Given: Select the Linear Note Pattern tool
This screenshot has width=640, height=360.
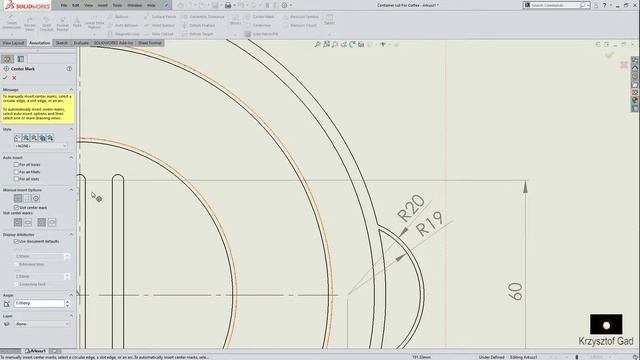Looking at the screenshot, I should pyautogui.click(x=94, y=22).
